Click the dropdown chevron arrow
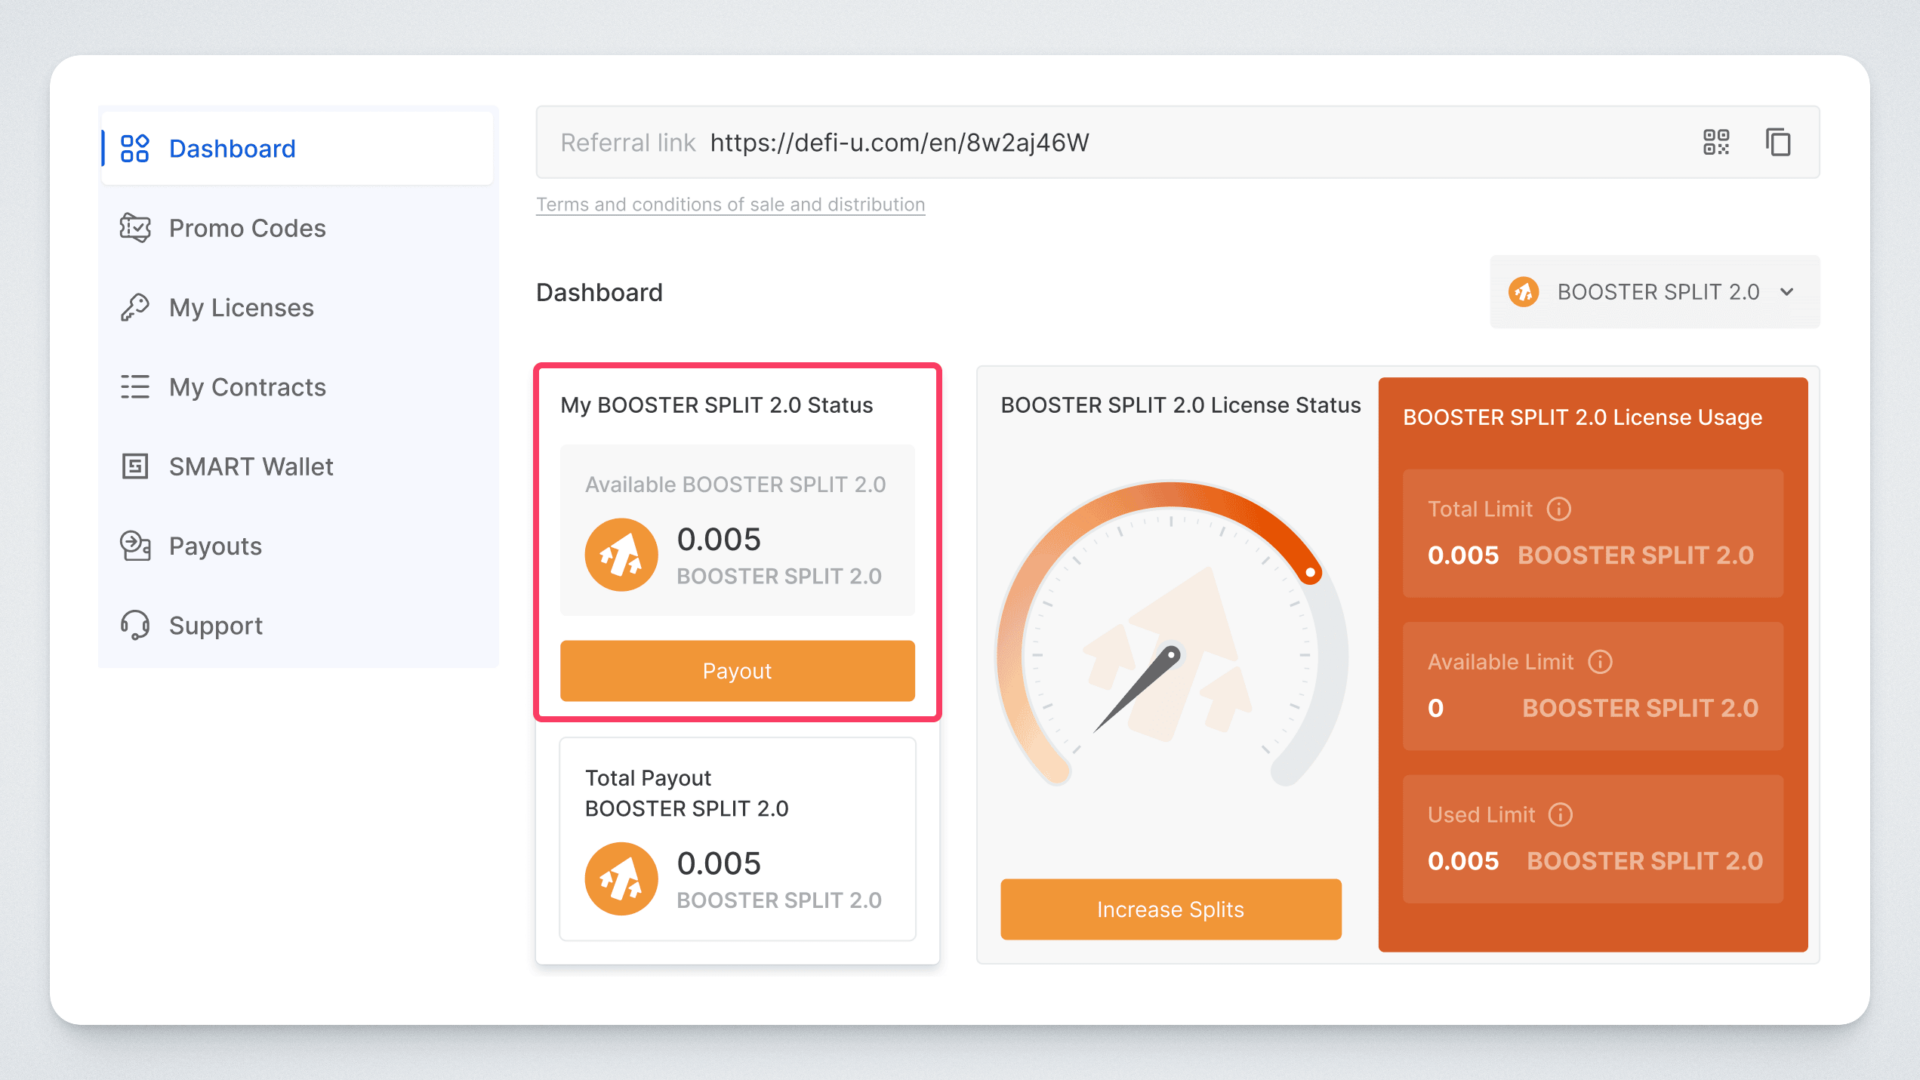Screen dimensions: 1920x1080 [x=1787, y=292]
